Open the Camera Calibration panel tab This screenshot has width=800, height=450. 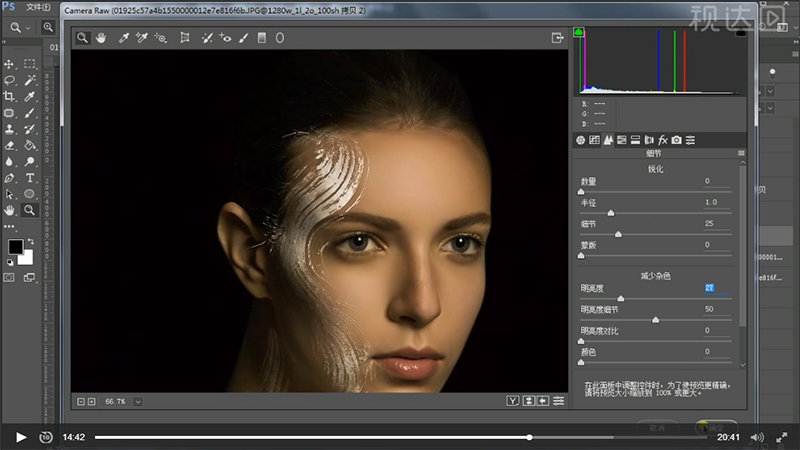[677, 140]
